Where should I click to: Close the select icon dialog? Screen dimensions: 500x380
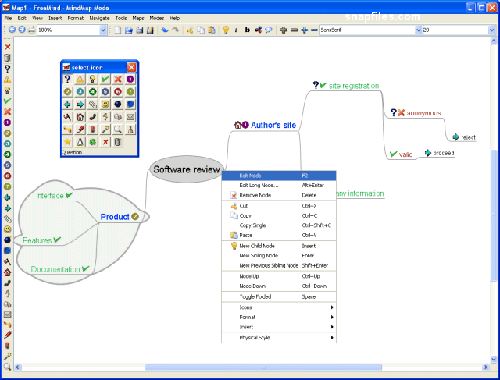tap(132, 67)
